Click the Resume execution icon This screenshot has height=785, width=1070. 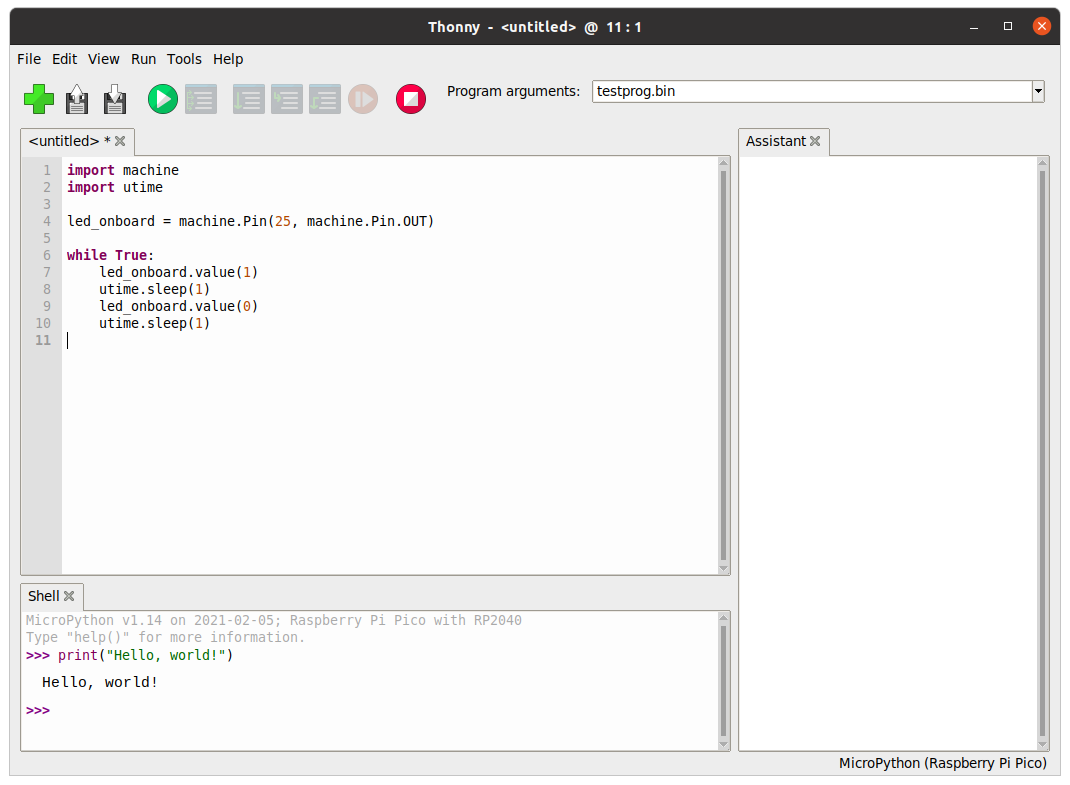click(363, 99)
